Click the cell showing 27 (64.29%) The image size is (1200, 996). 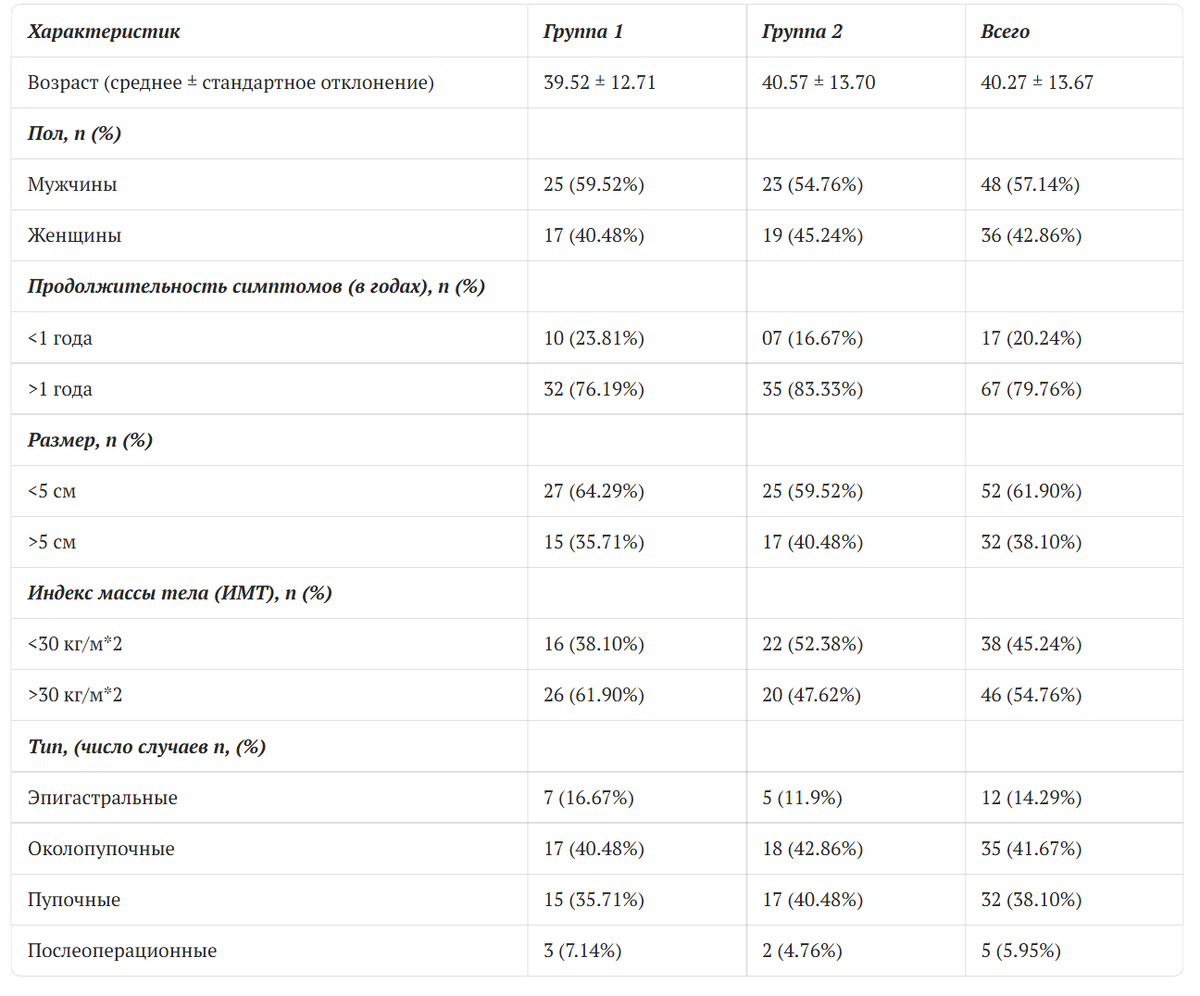pyautogui.click(x=593, y=491)
